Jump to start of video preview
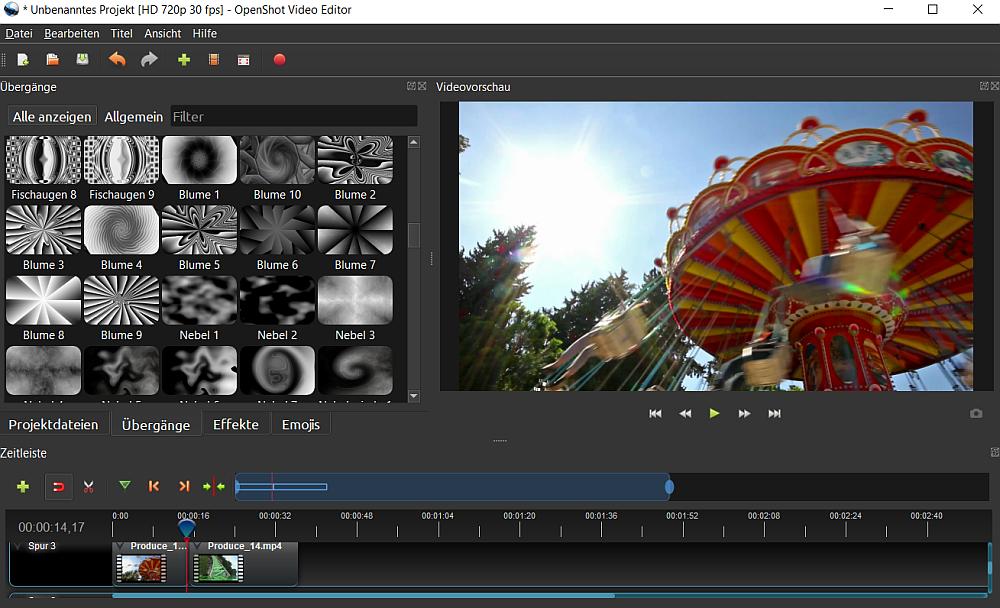Image resolution: width=1000 pixels, height=608 pixels. (655, 413)
